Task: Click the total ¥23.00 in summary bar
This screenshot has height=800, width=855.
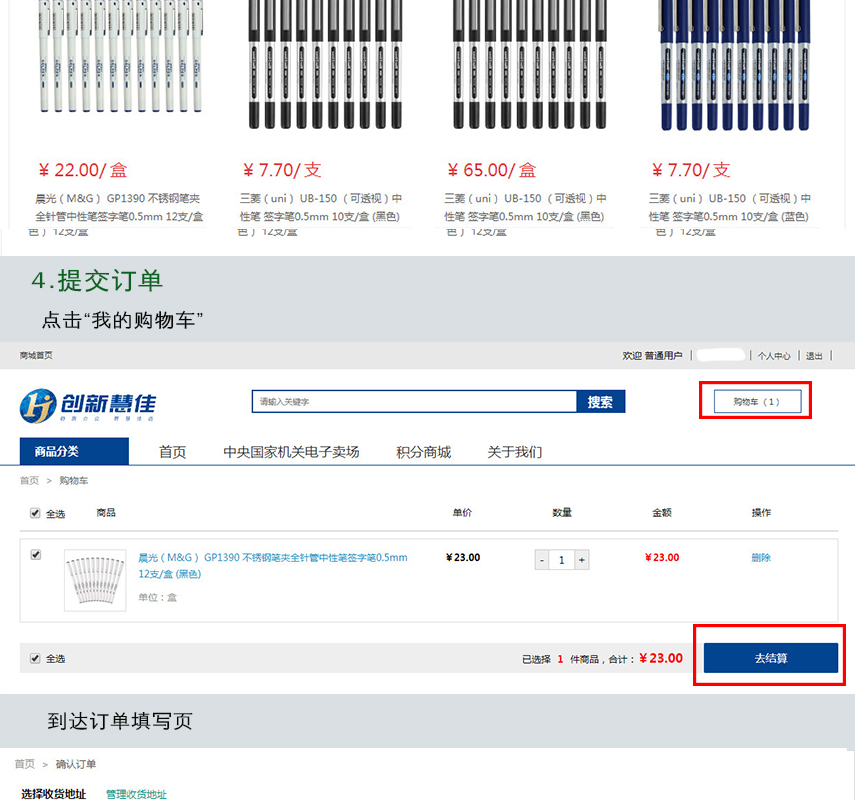Action: pos(661,658)
